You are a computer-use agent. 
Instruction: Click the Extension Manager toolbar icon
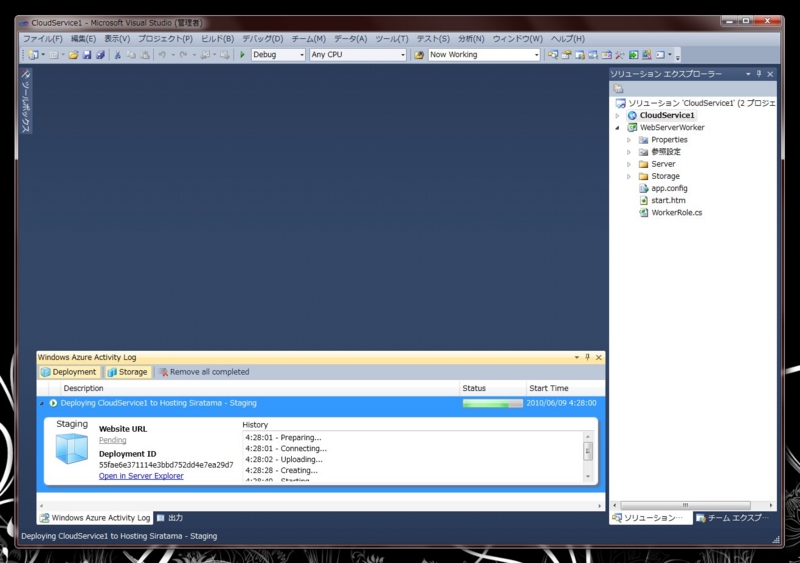coord(646,55)
